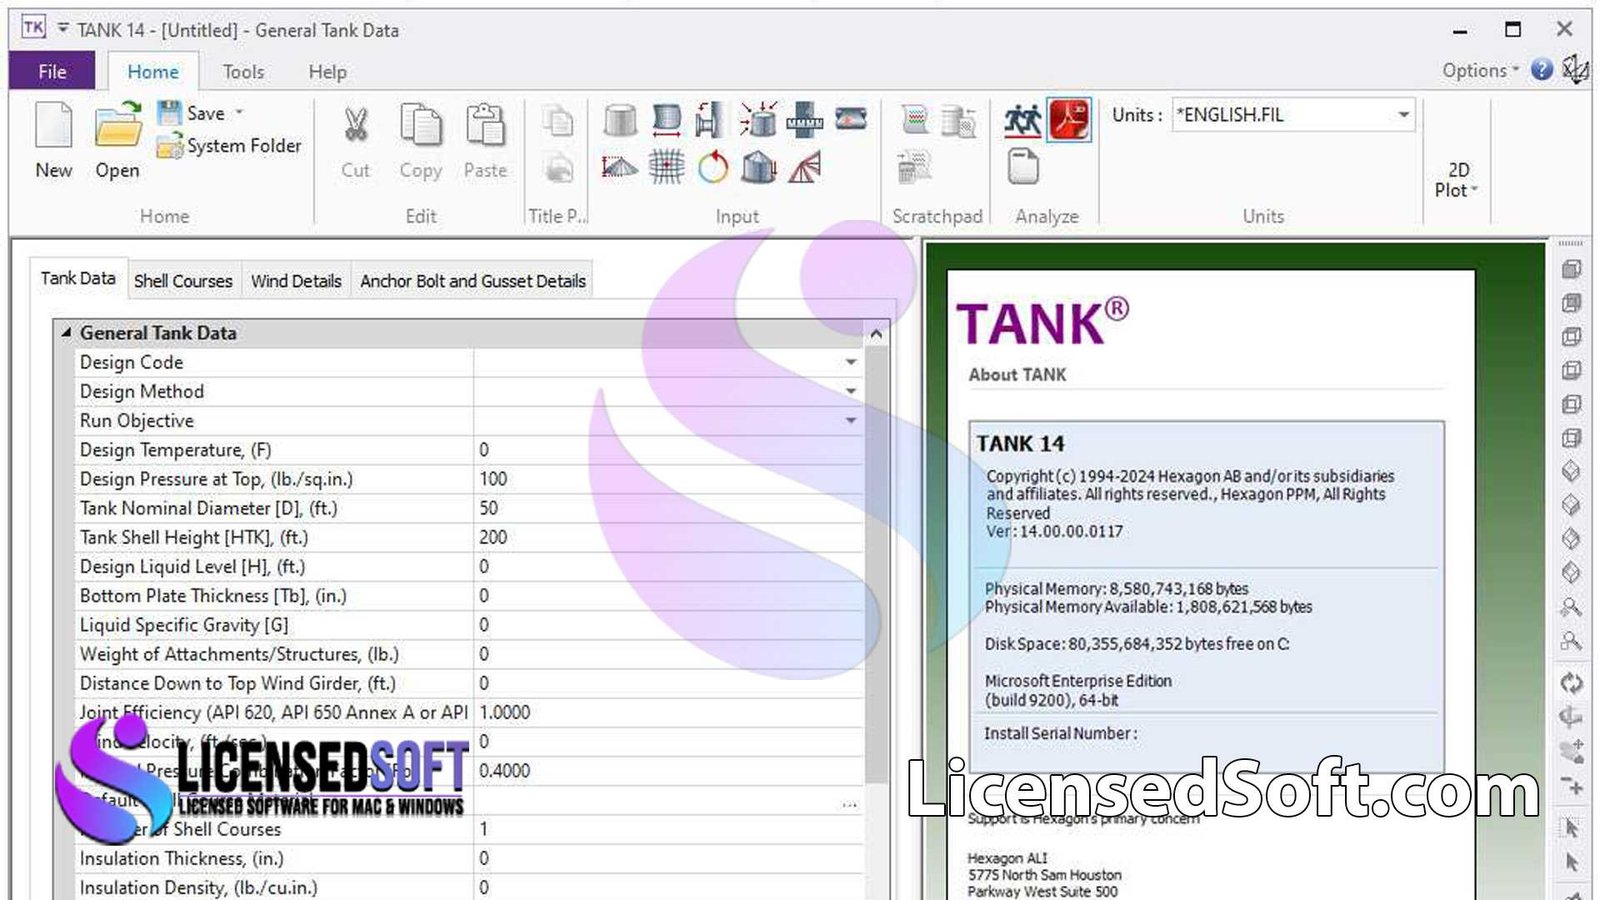
Task: Open the ruler measurement input icon
Action: 805,121
